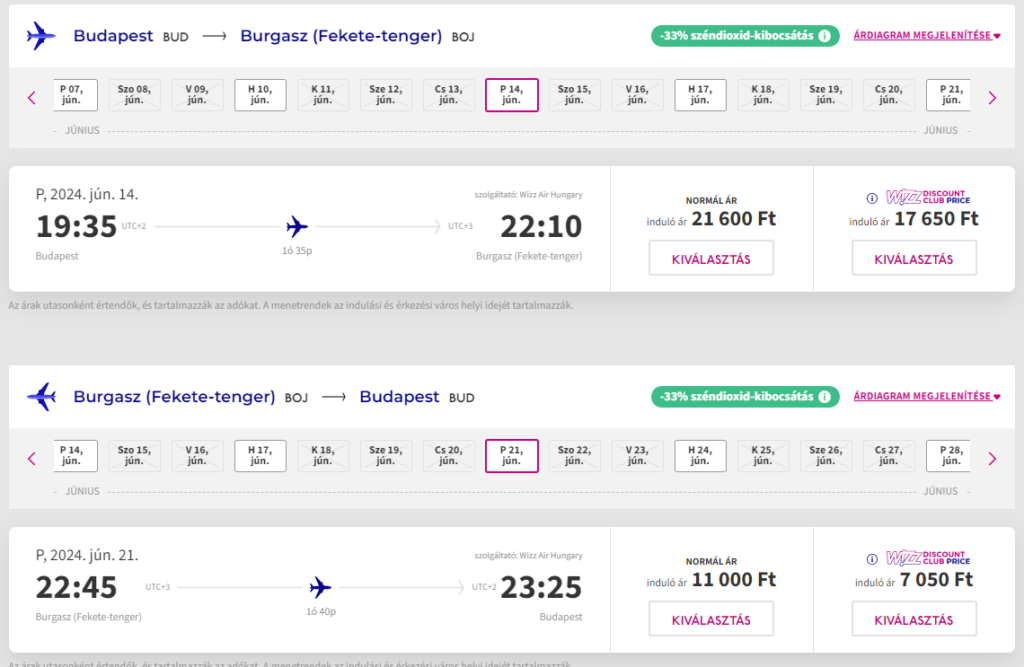Click airplane icon next to Budapest BUD heading
This screenshot has height=667, width=1024.
41,36
